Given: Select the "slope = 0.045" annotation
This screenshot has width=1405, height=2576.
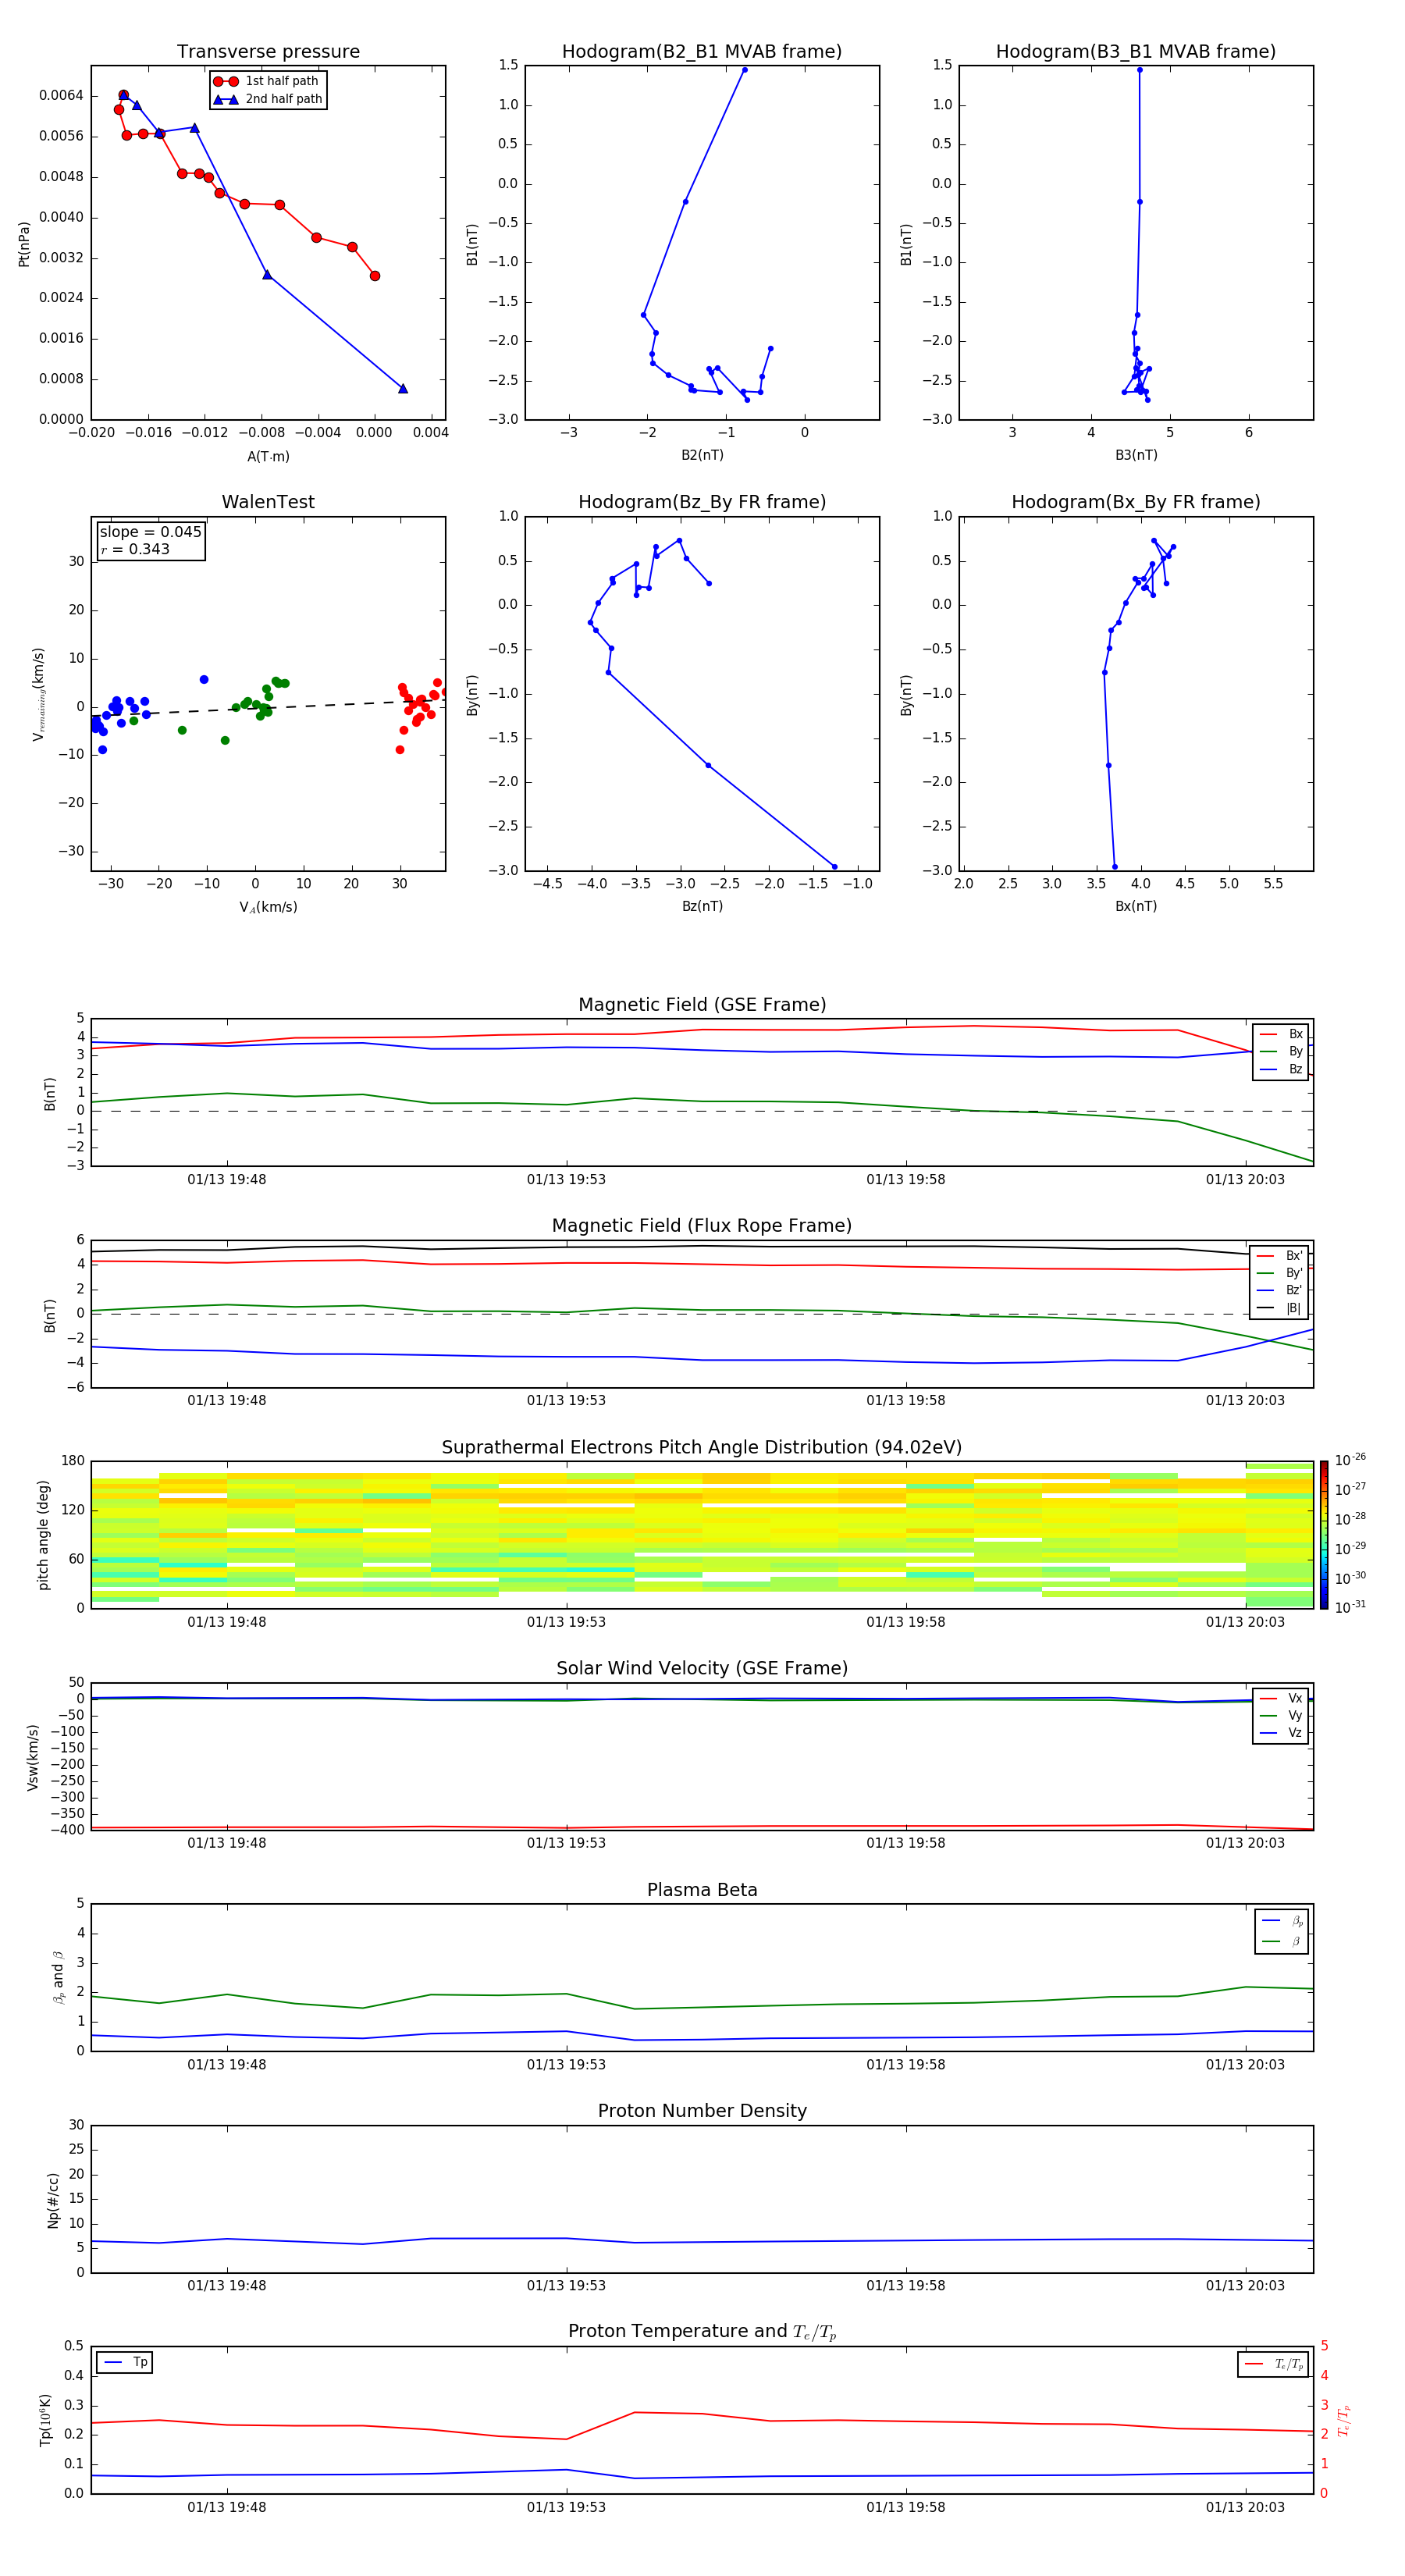Looking at the screenshot, I should tap(150, 532).
